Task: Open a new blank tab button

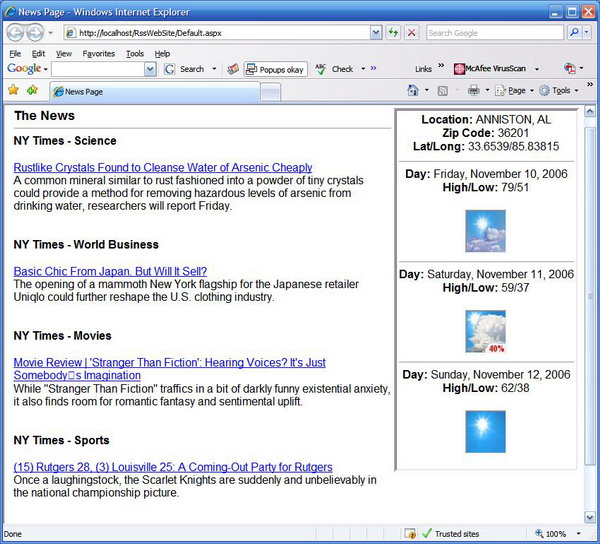Action: (271, 93)
